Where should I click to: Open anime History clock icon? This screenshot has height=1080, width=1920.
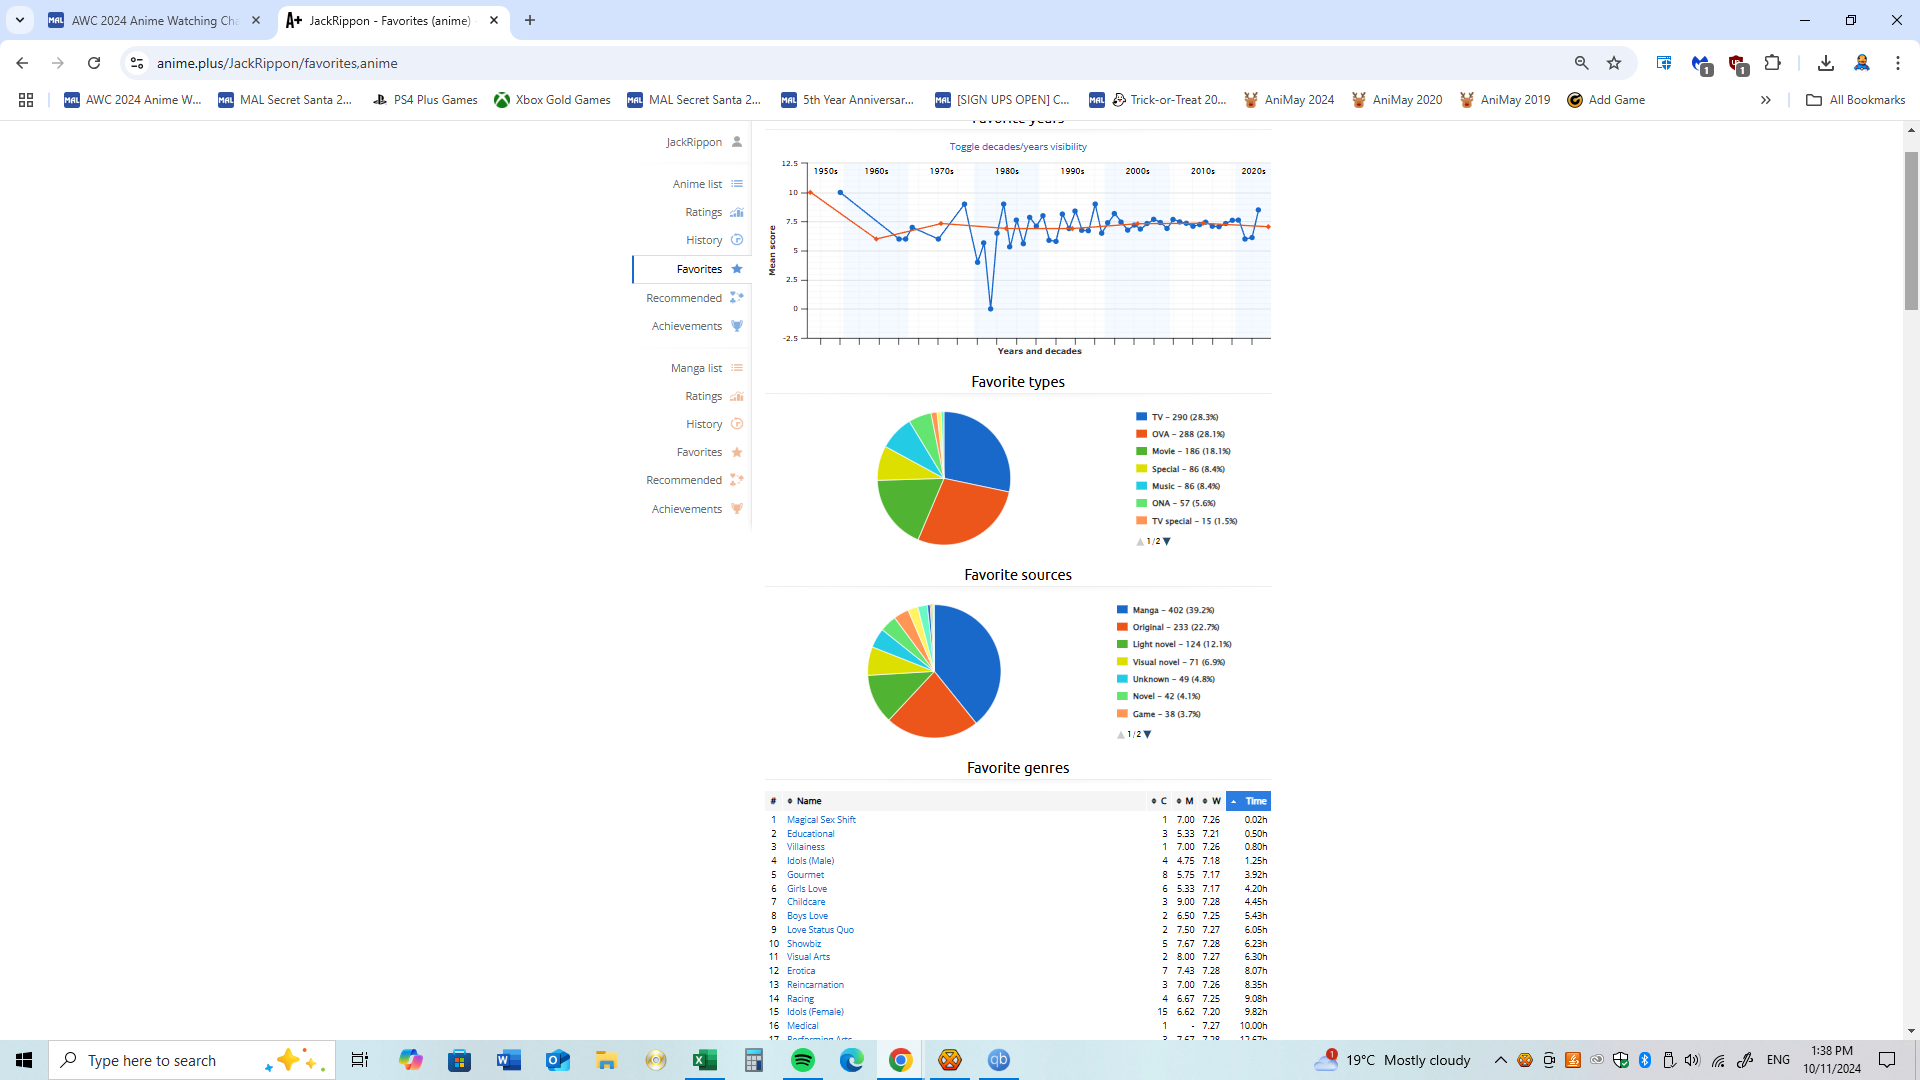pos(737,240)
